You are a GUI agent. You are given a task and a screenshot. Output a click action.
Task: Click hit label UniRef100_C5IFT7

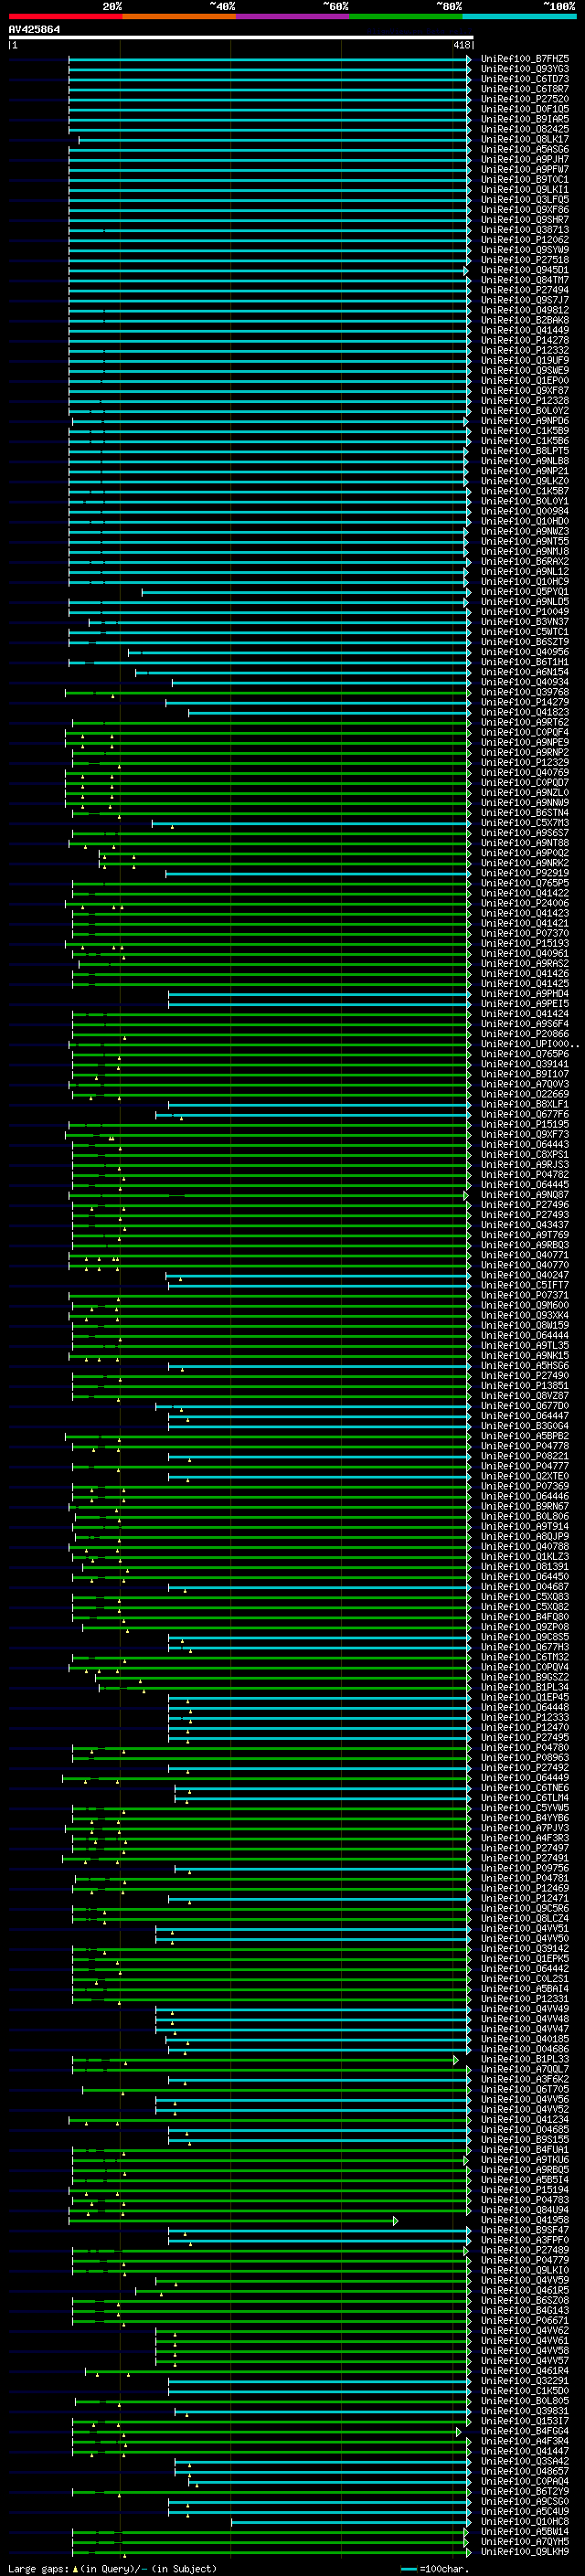tap(524, 1285)
